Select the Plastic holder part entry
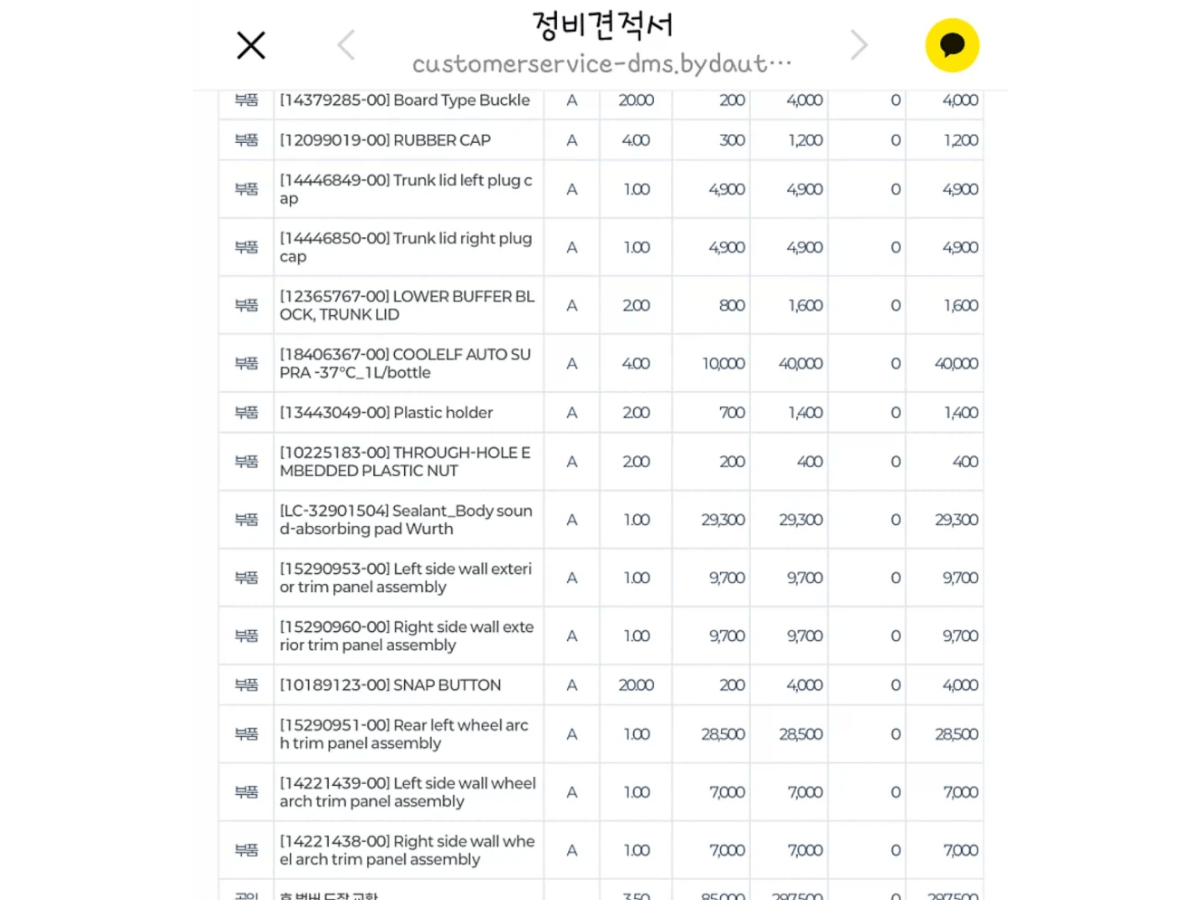Viewport: 1200px width, 900px height. click(x=601, y=412)
